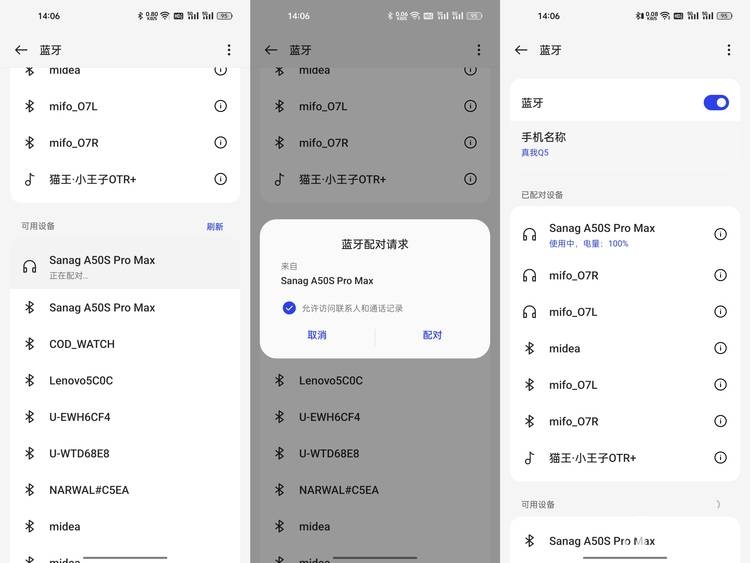Select NARWAL#C5EA in left device list

pos(125,490)
